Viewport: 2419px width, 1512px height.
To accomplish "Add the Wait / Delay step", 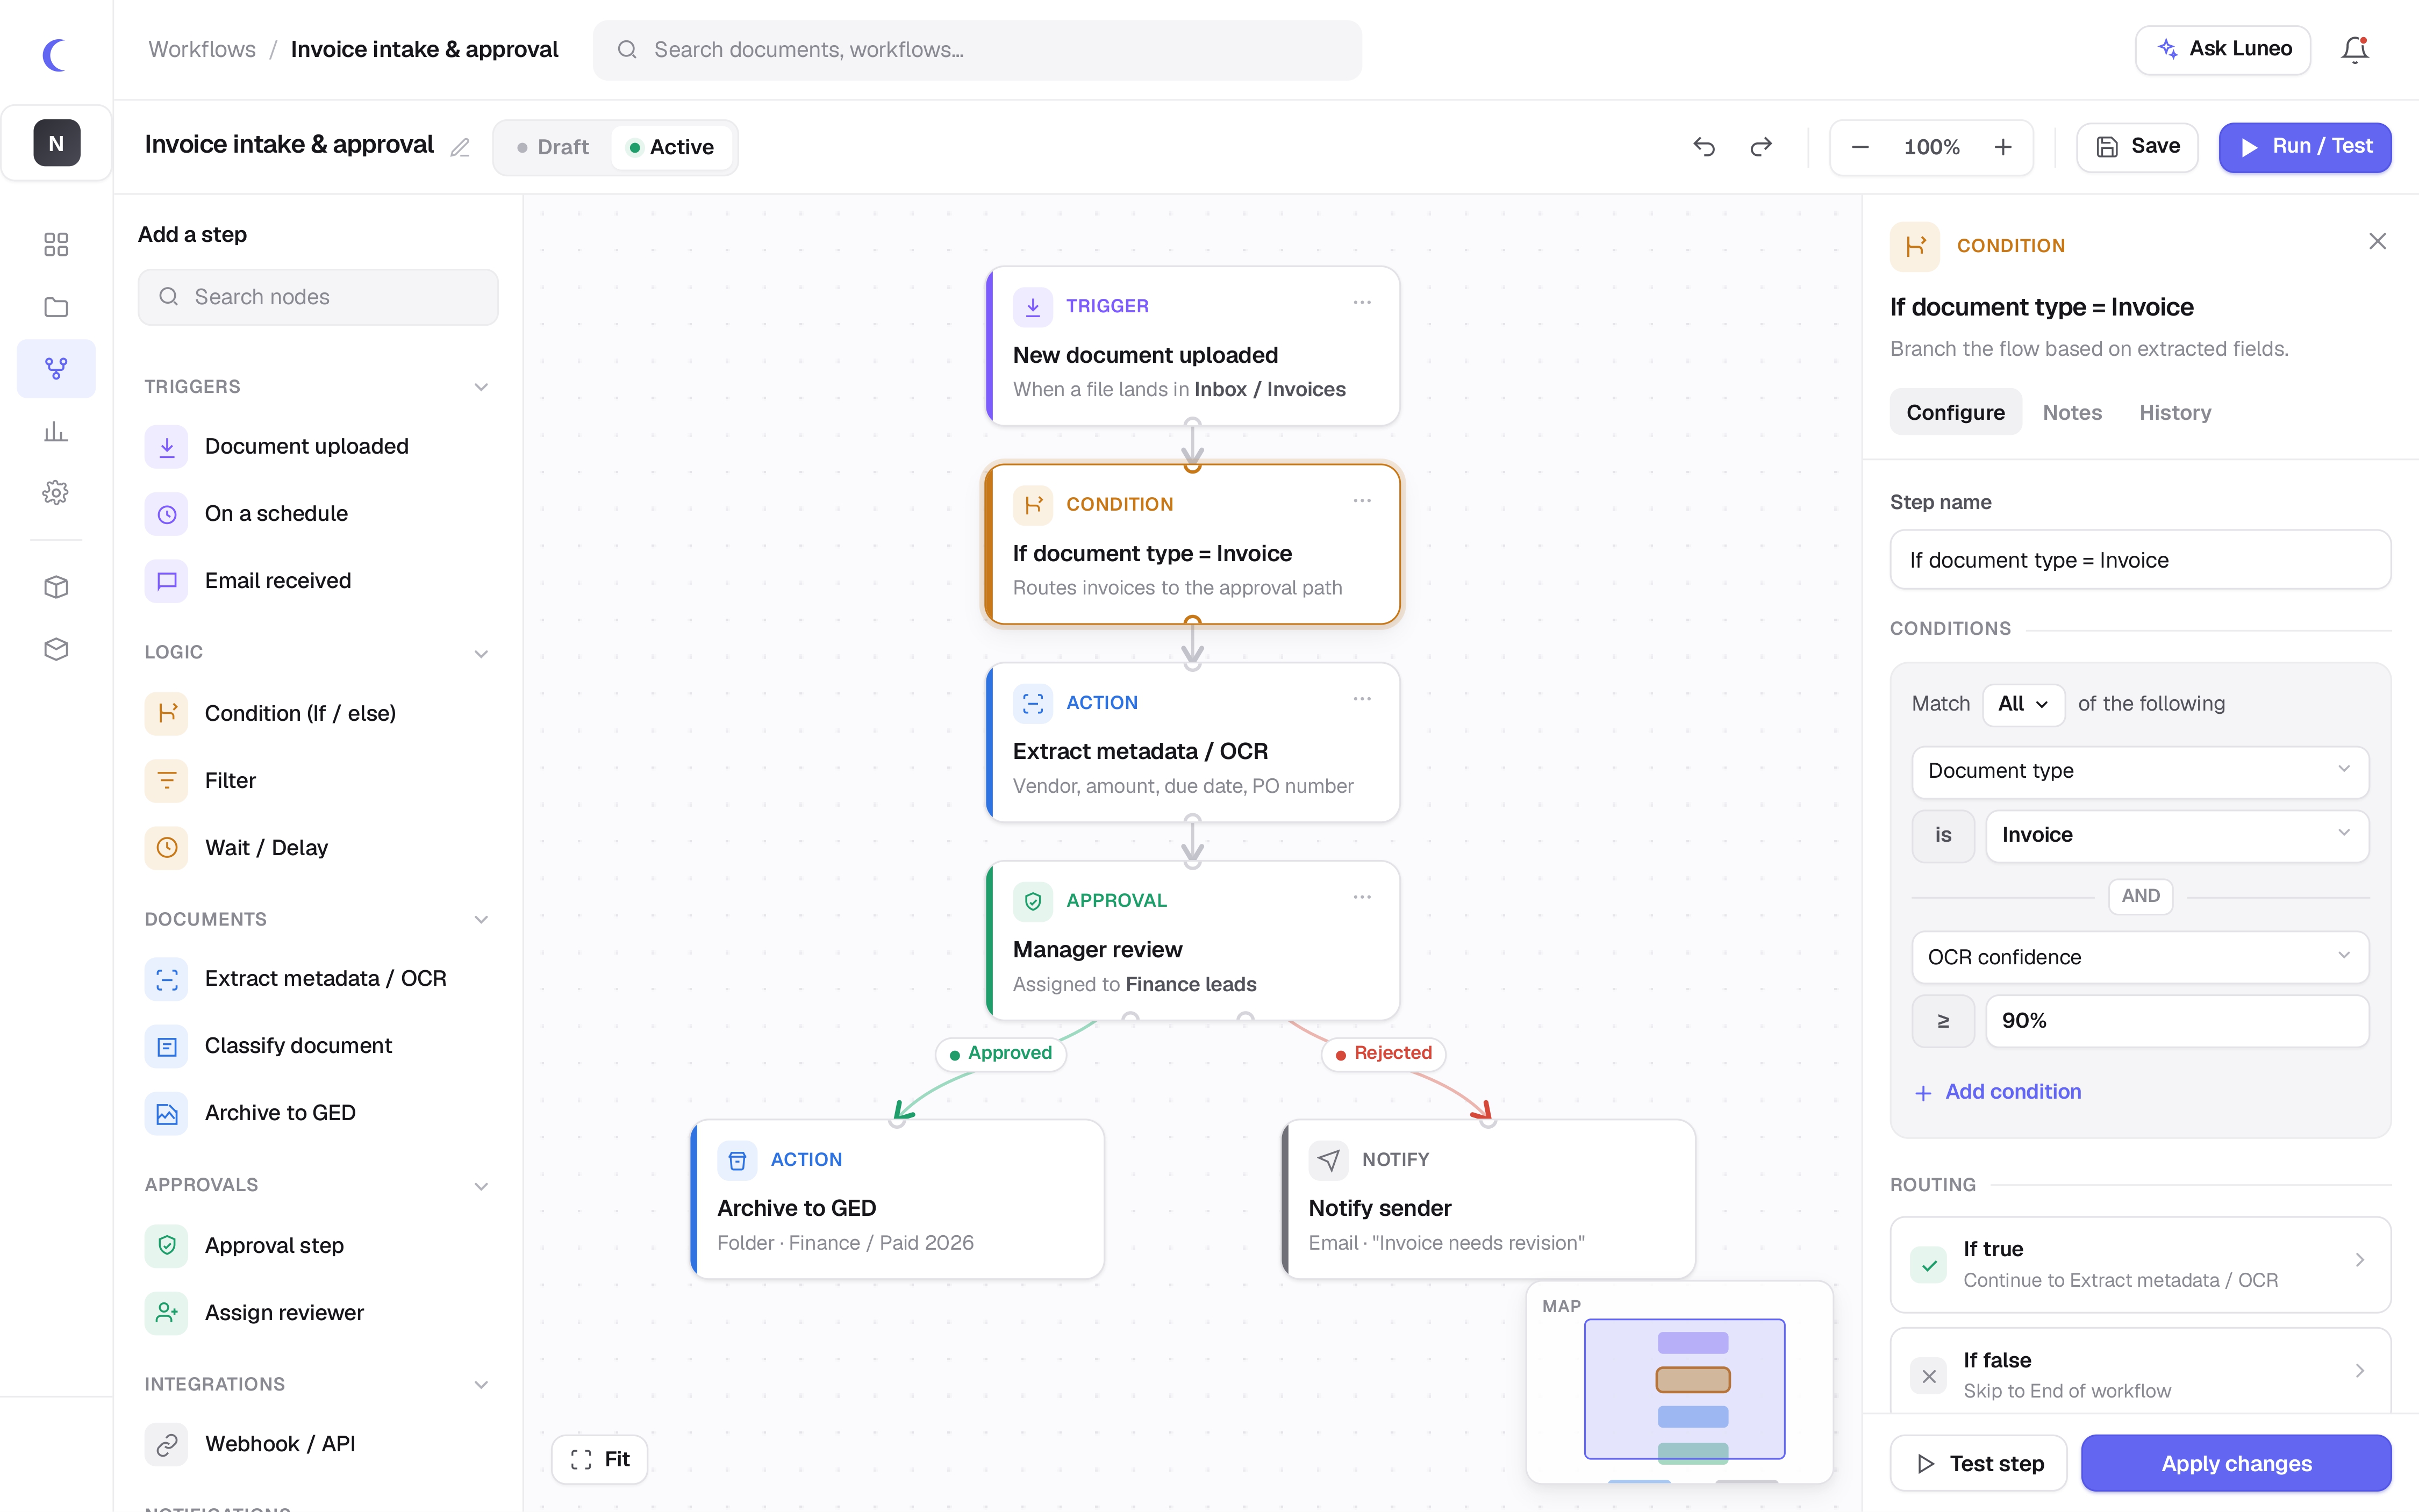I will tap(318, 847).
